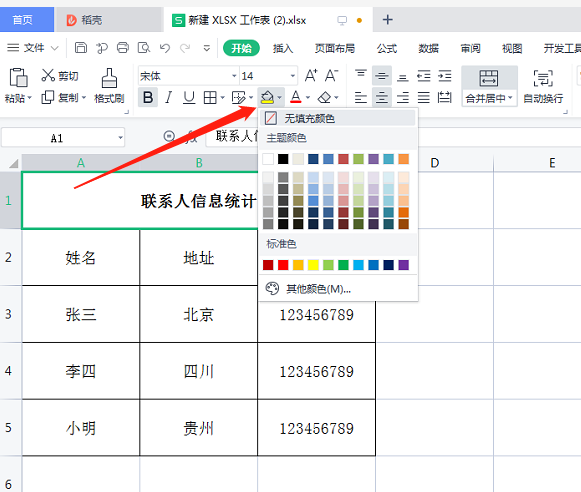Open the 文件 file menu
This screenshot has height=492, width=581.
click(x=33, y=48)
